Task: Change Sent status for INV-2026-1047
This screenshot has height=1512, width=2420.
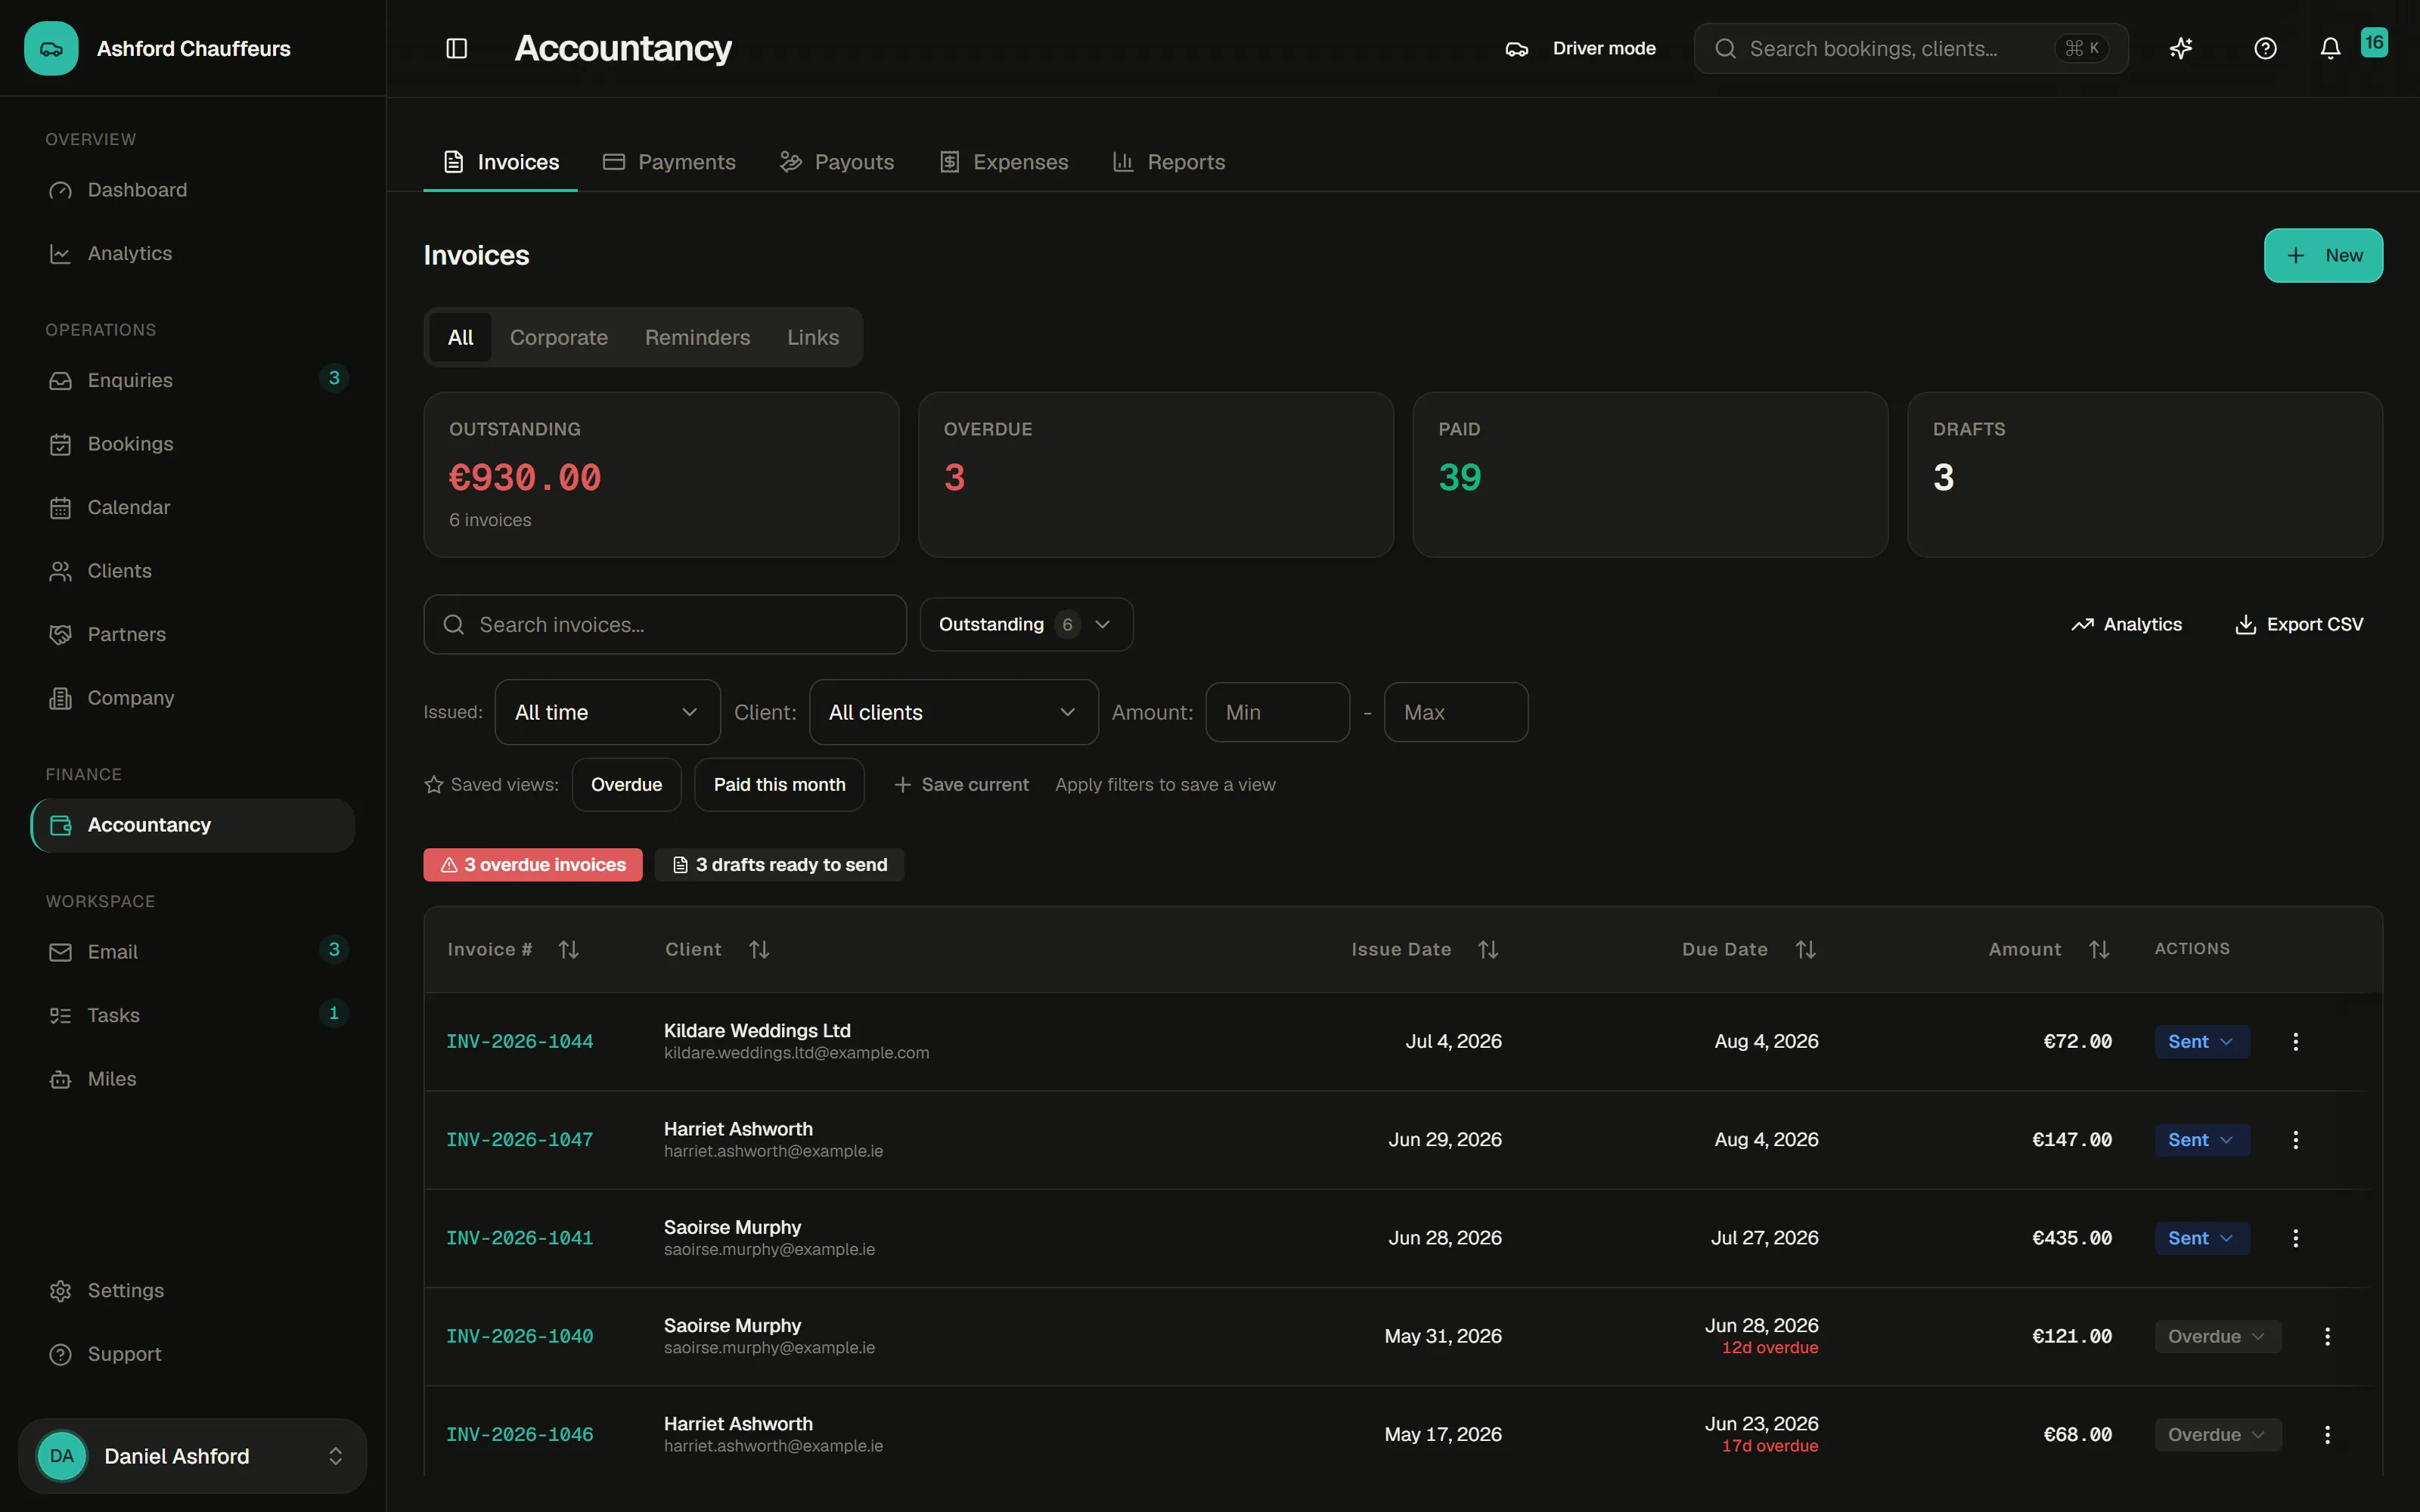Action: [2202, 1139]
